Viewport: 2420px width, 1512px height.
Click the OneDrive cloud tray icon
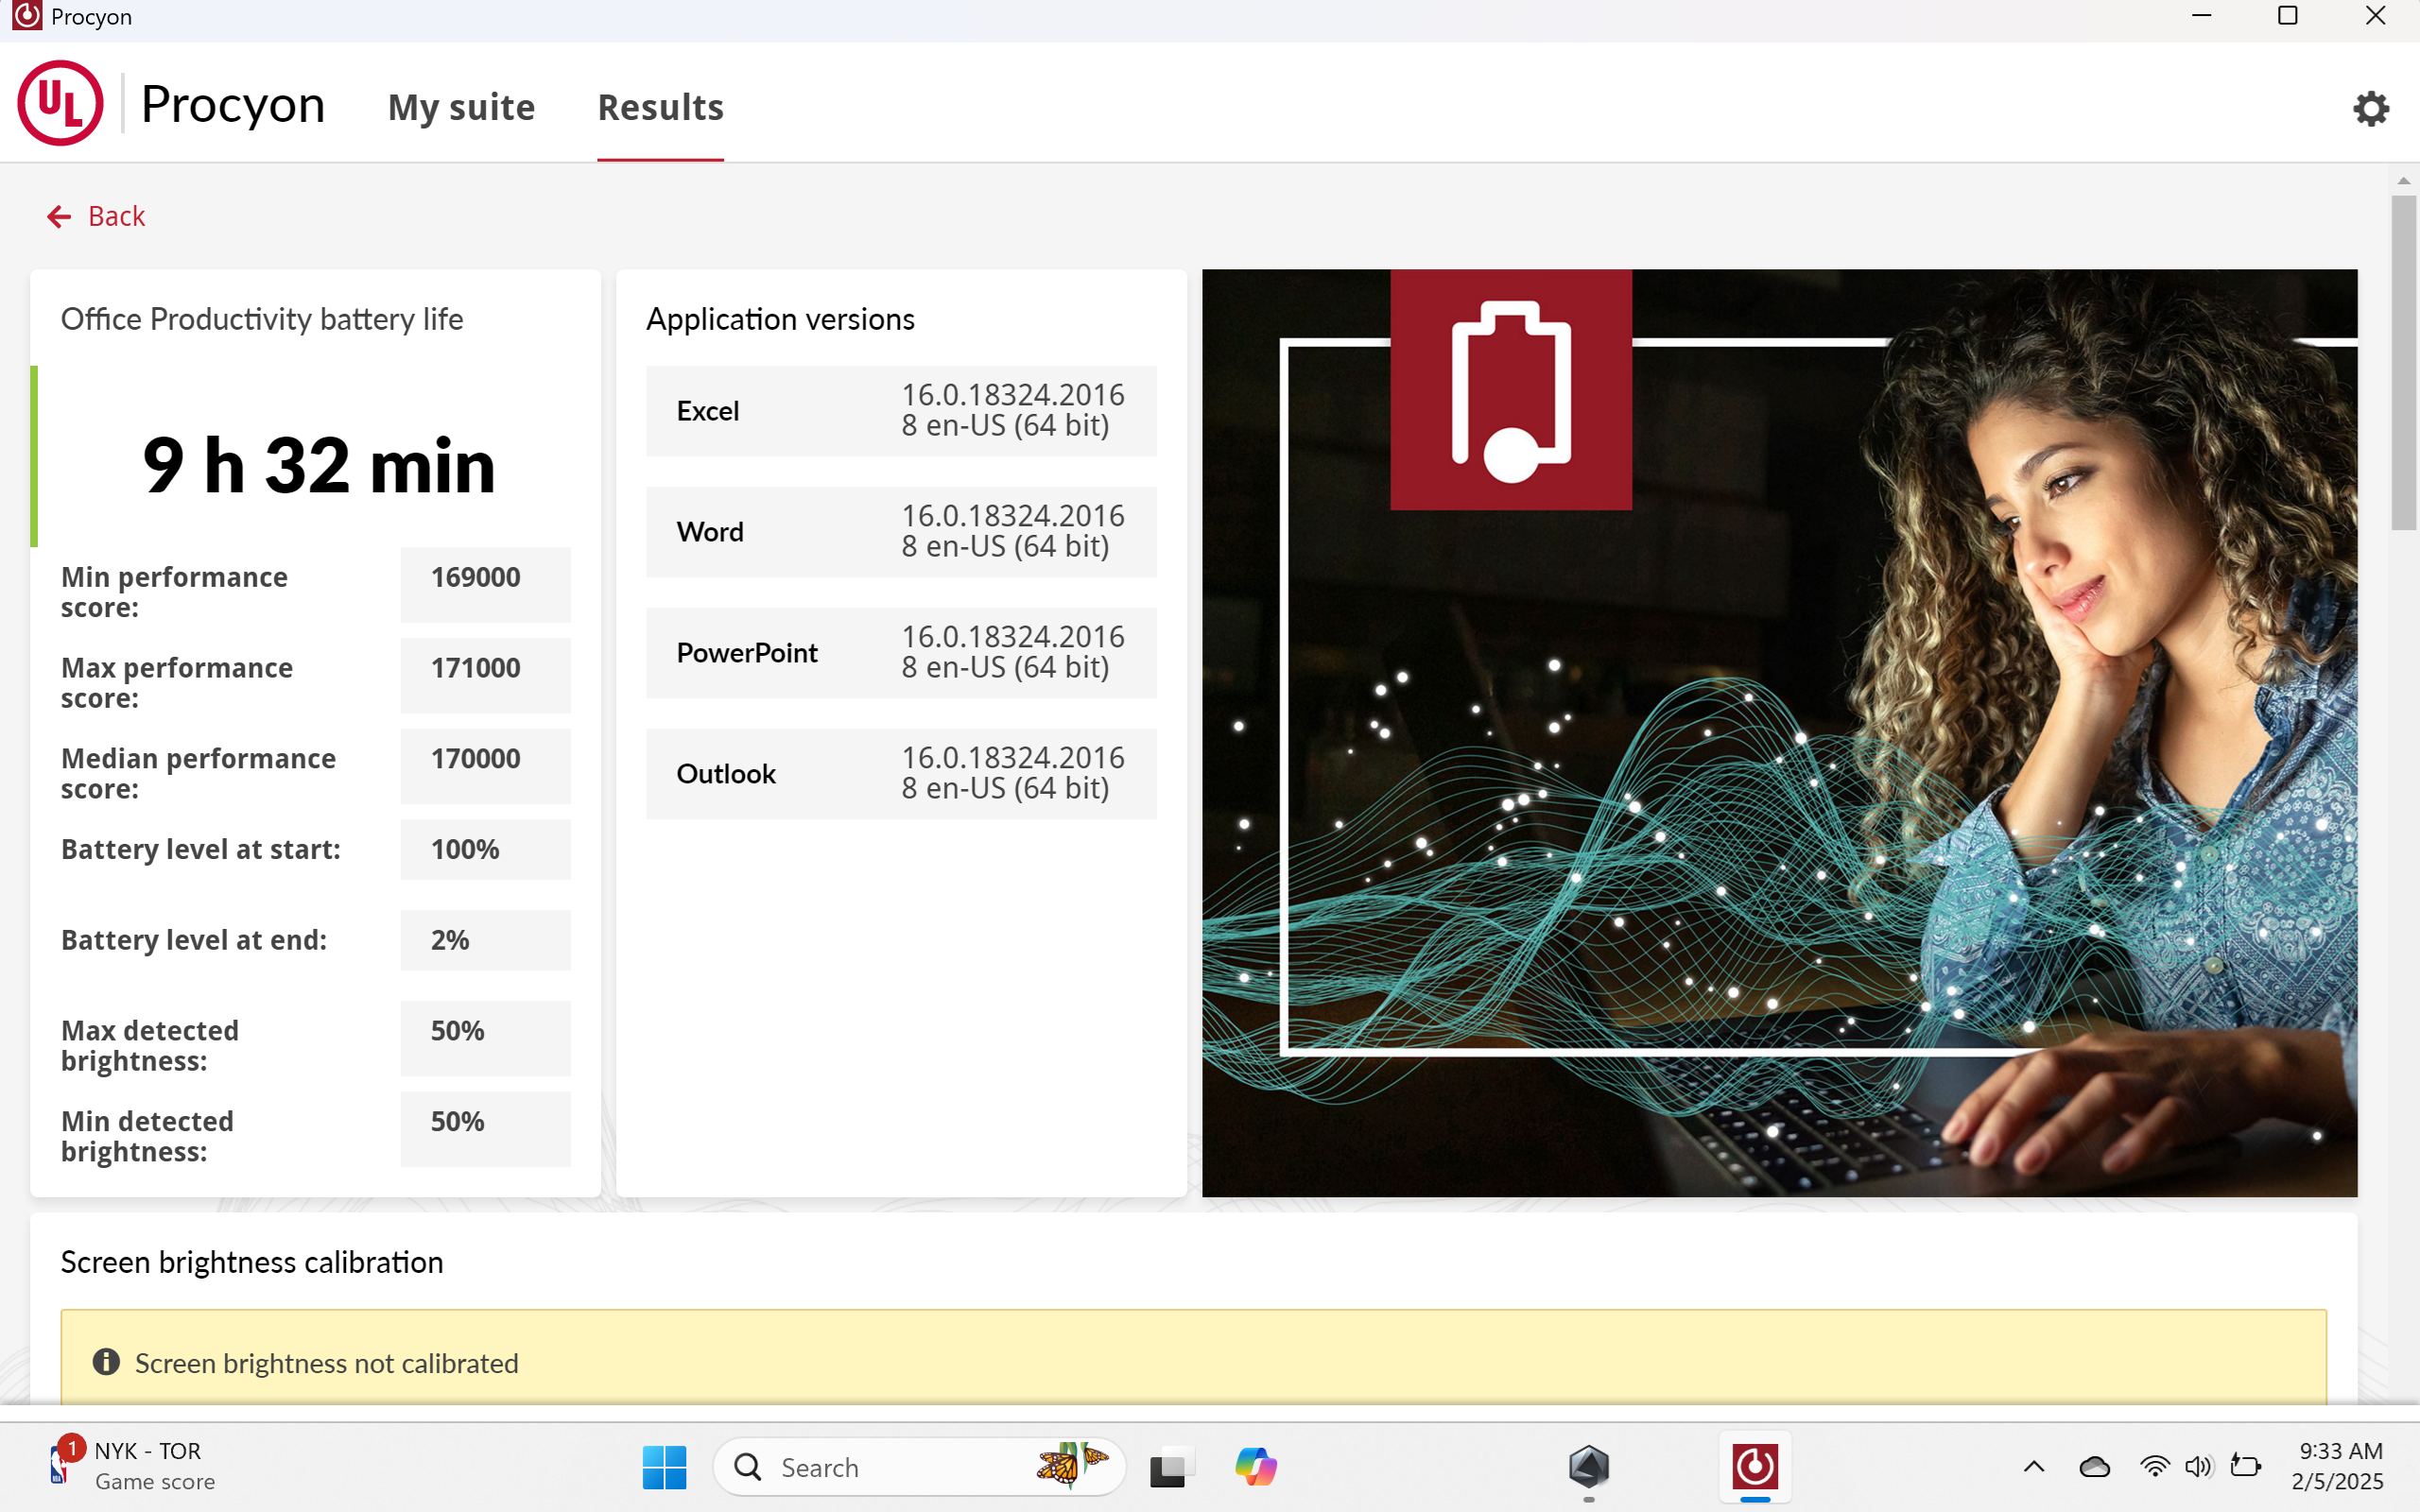click(2094, 1467)
